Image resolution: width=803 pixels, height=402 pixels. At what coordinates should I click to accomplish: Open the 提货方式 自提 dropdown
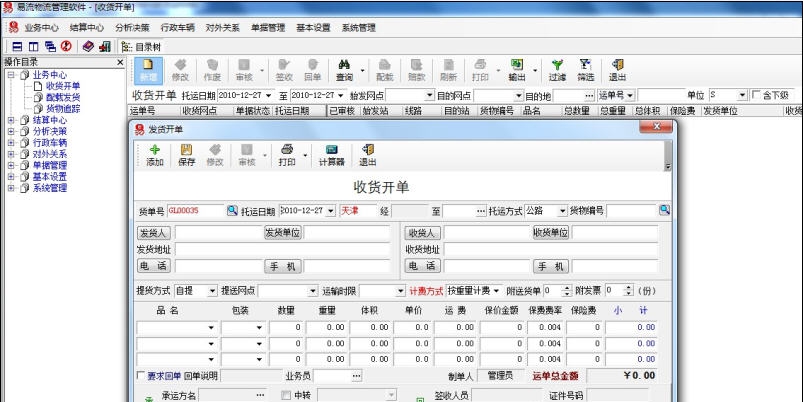coord(213,291)
